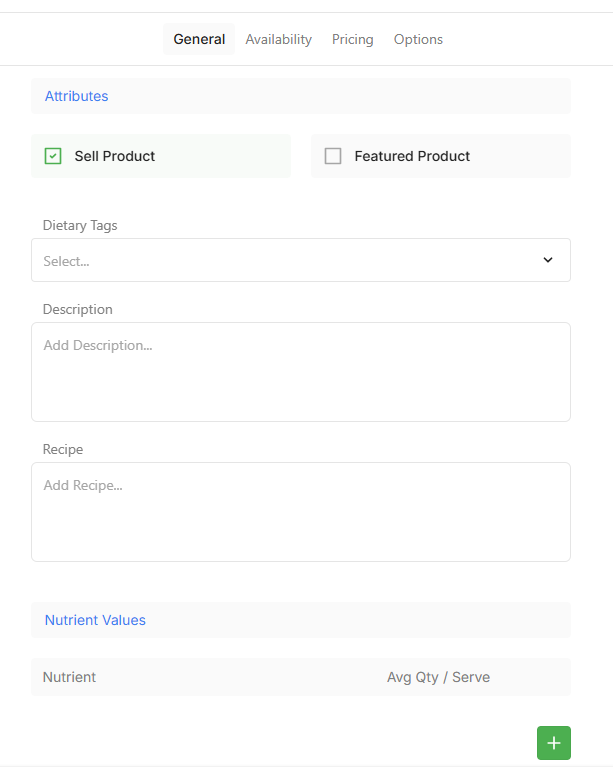Go to the Pricing tab
The height and width of the screenshot is (767, 613).
(352, 39)
